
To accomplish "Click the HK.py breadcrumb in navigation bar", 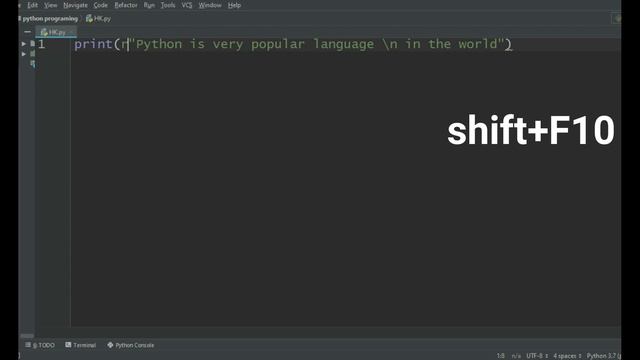I will 98,19.
